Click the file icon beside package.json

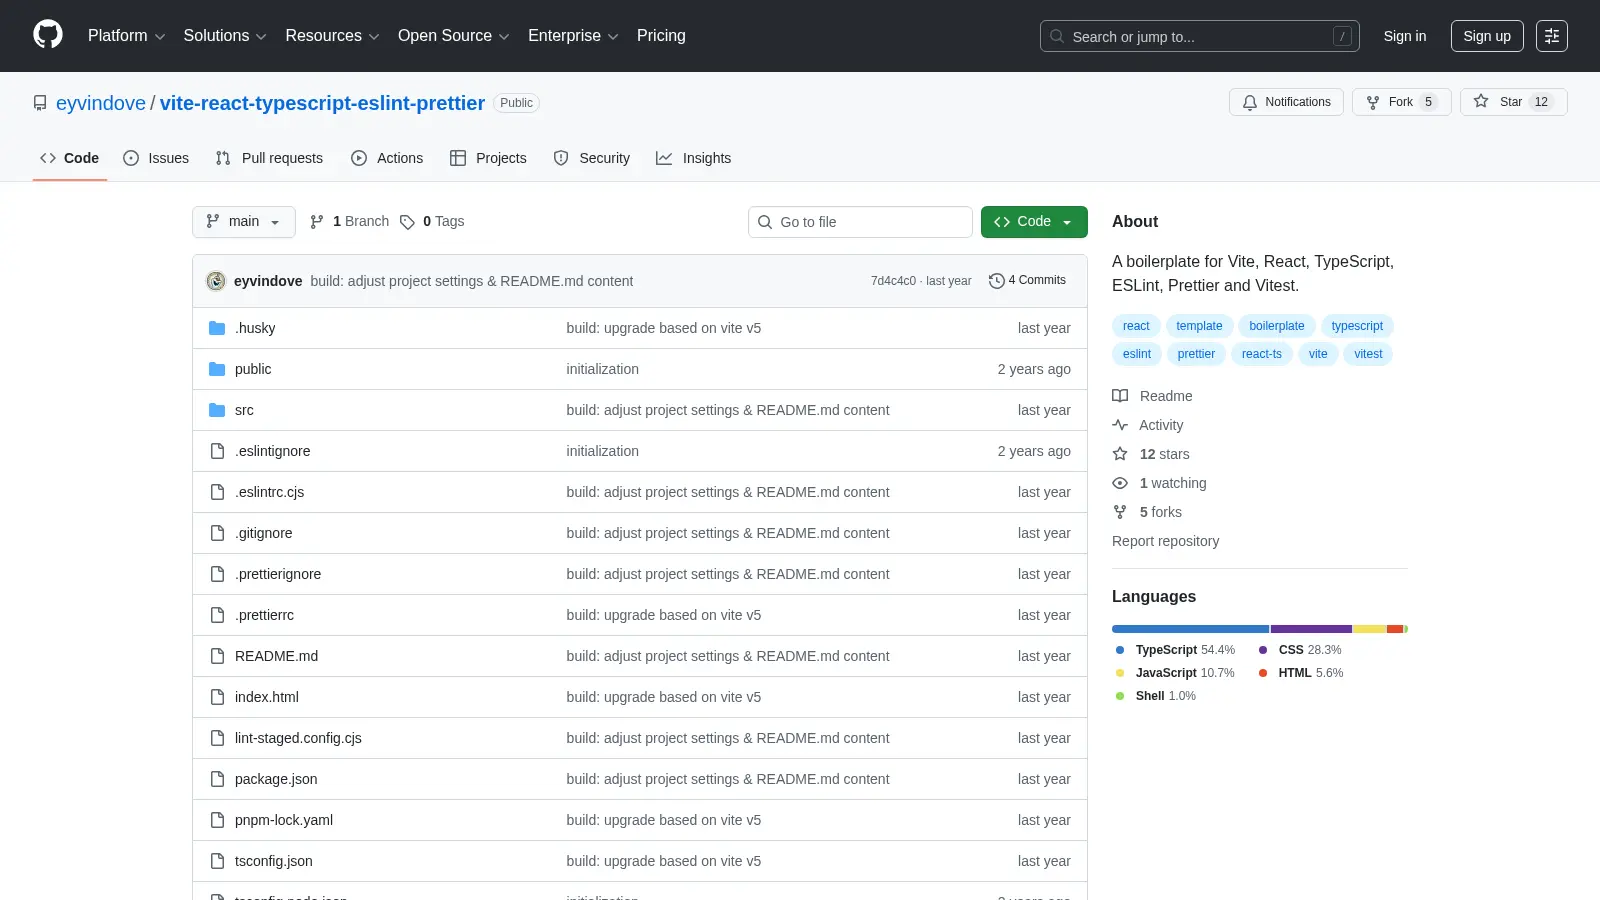[x=217, y=779]
